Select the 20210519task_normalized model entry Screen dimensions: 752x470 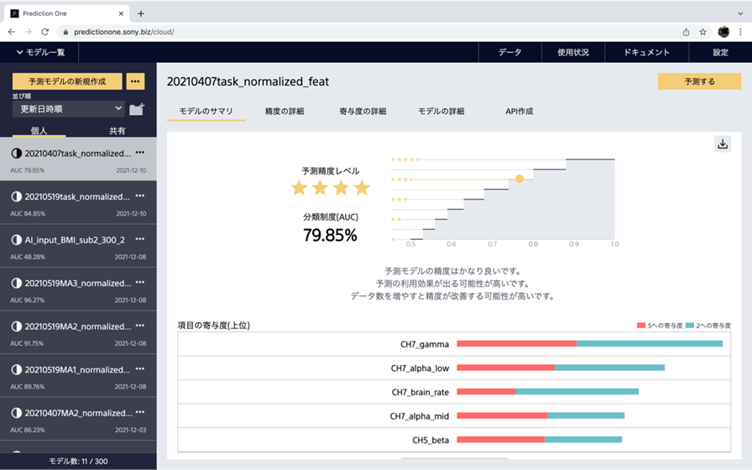[78, 203]
